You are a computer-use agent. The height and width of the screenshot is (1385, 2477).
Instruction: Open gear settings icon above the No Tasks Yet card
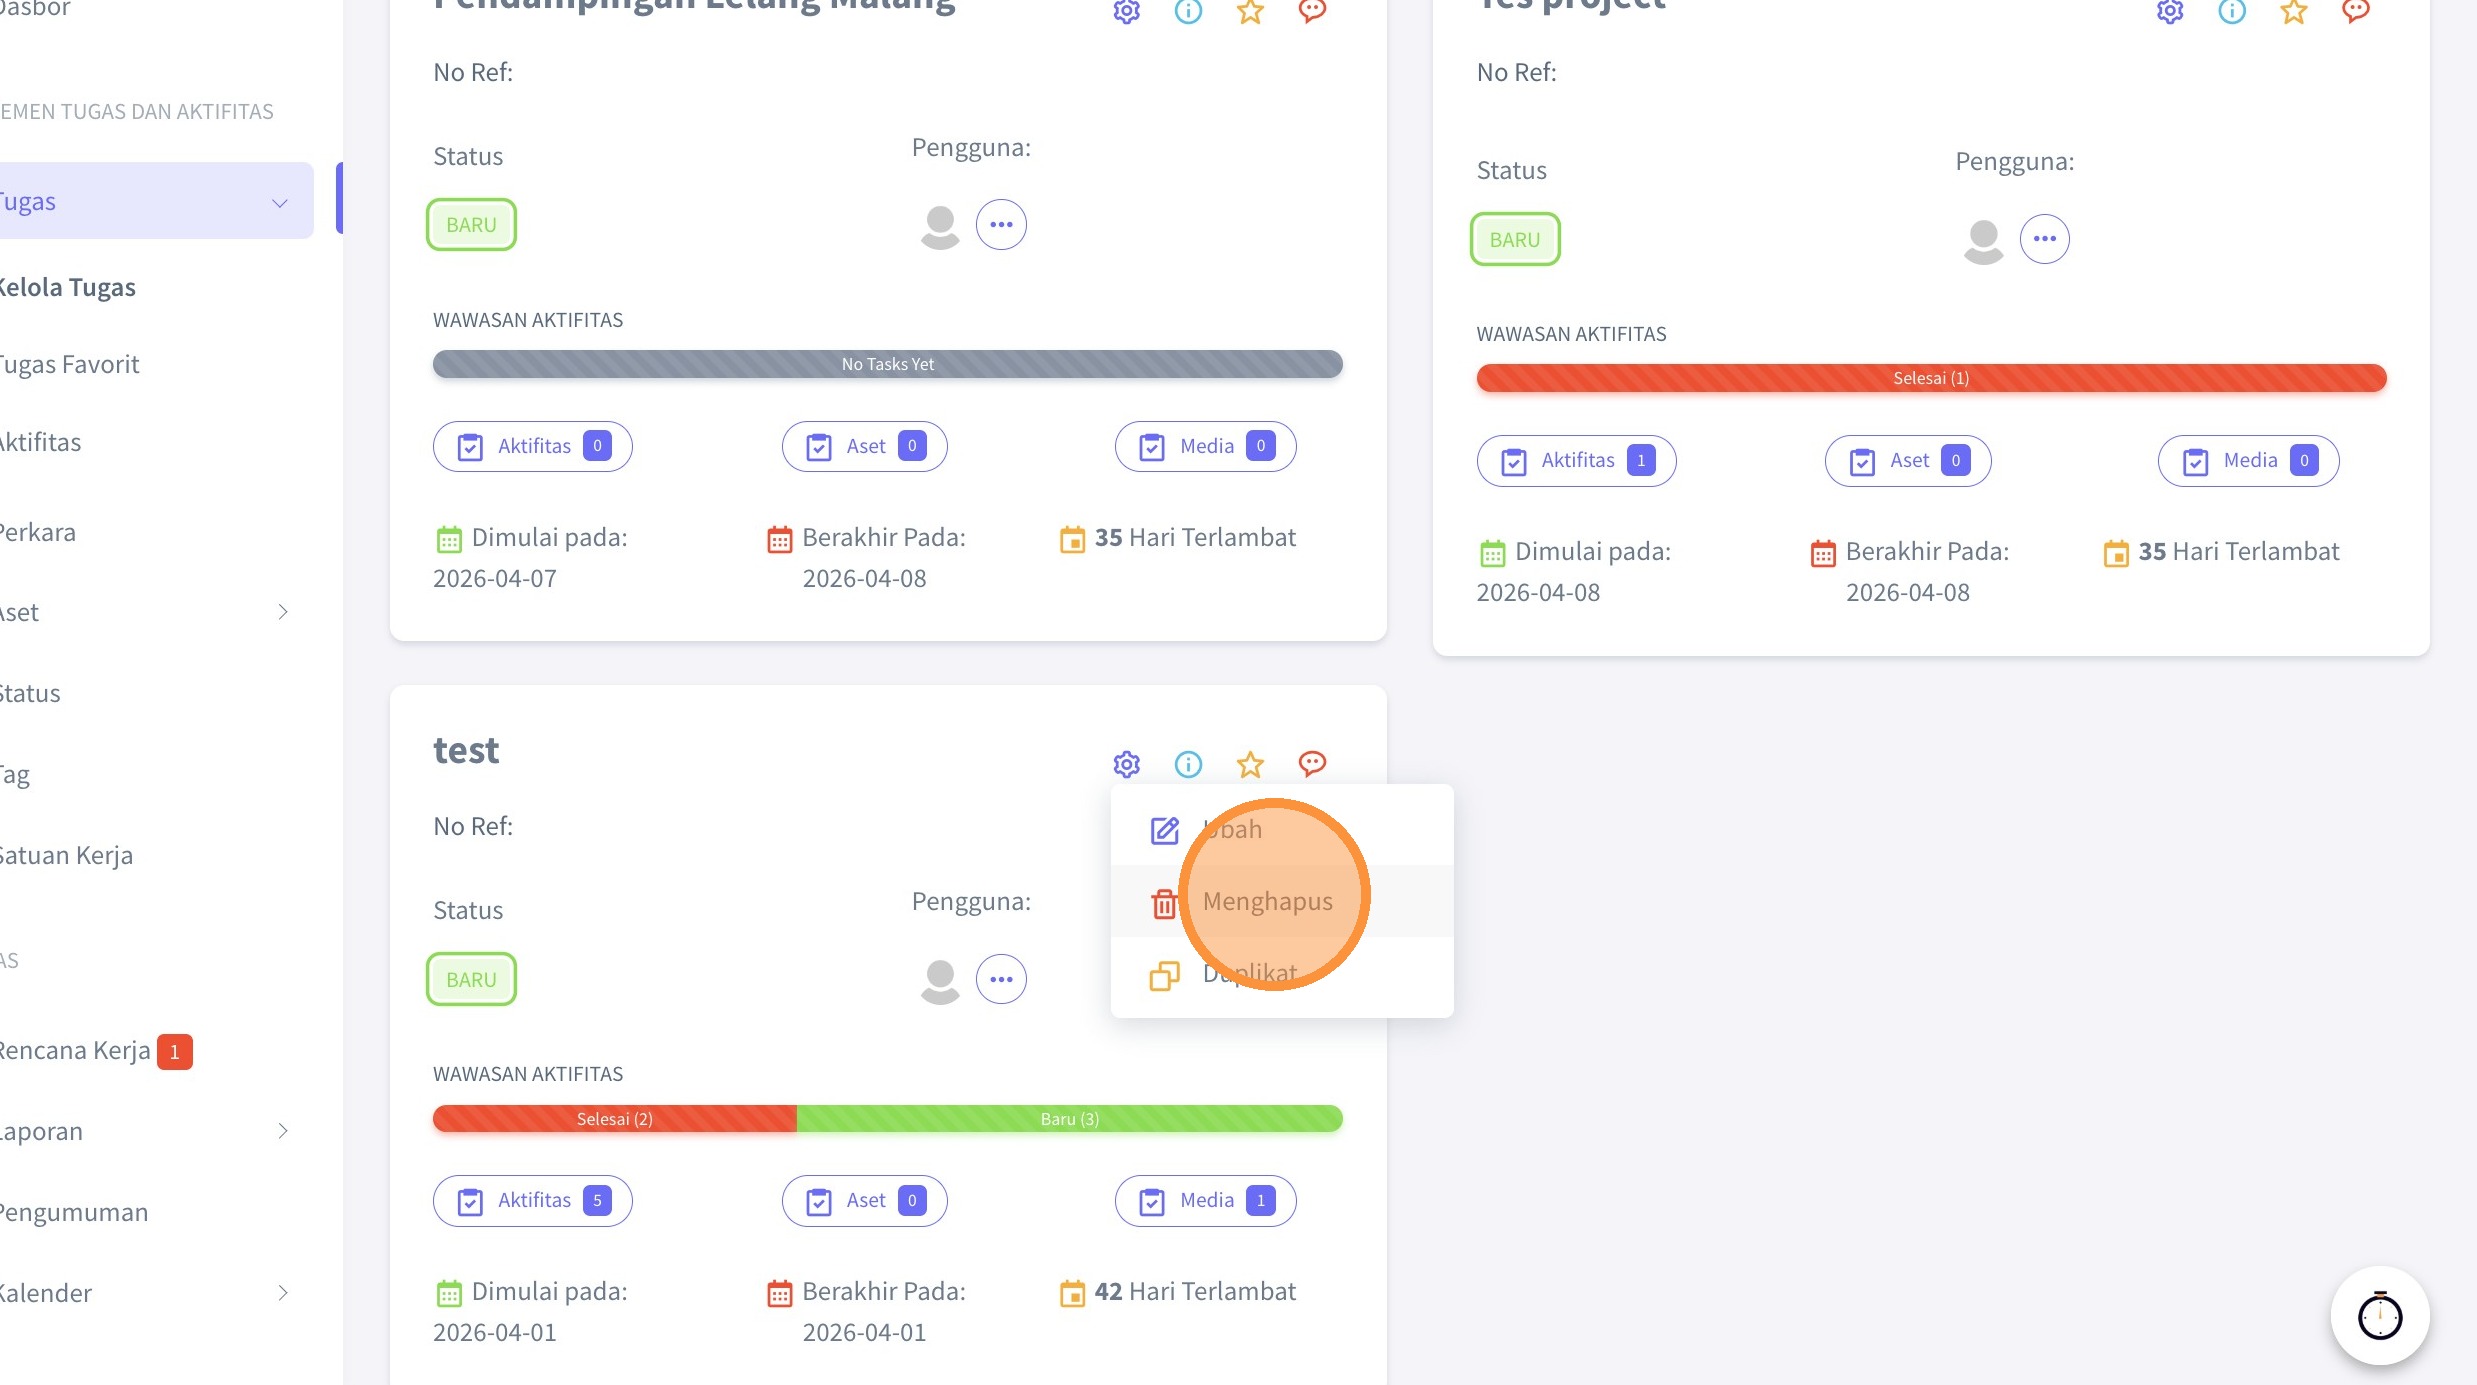1126,12
